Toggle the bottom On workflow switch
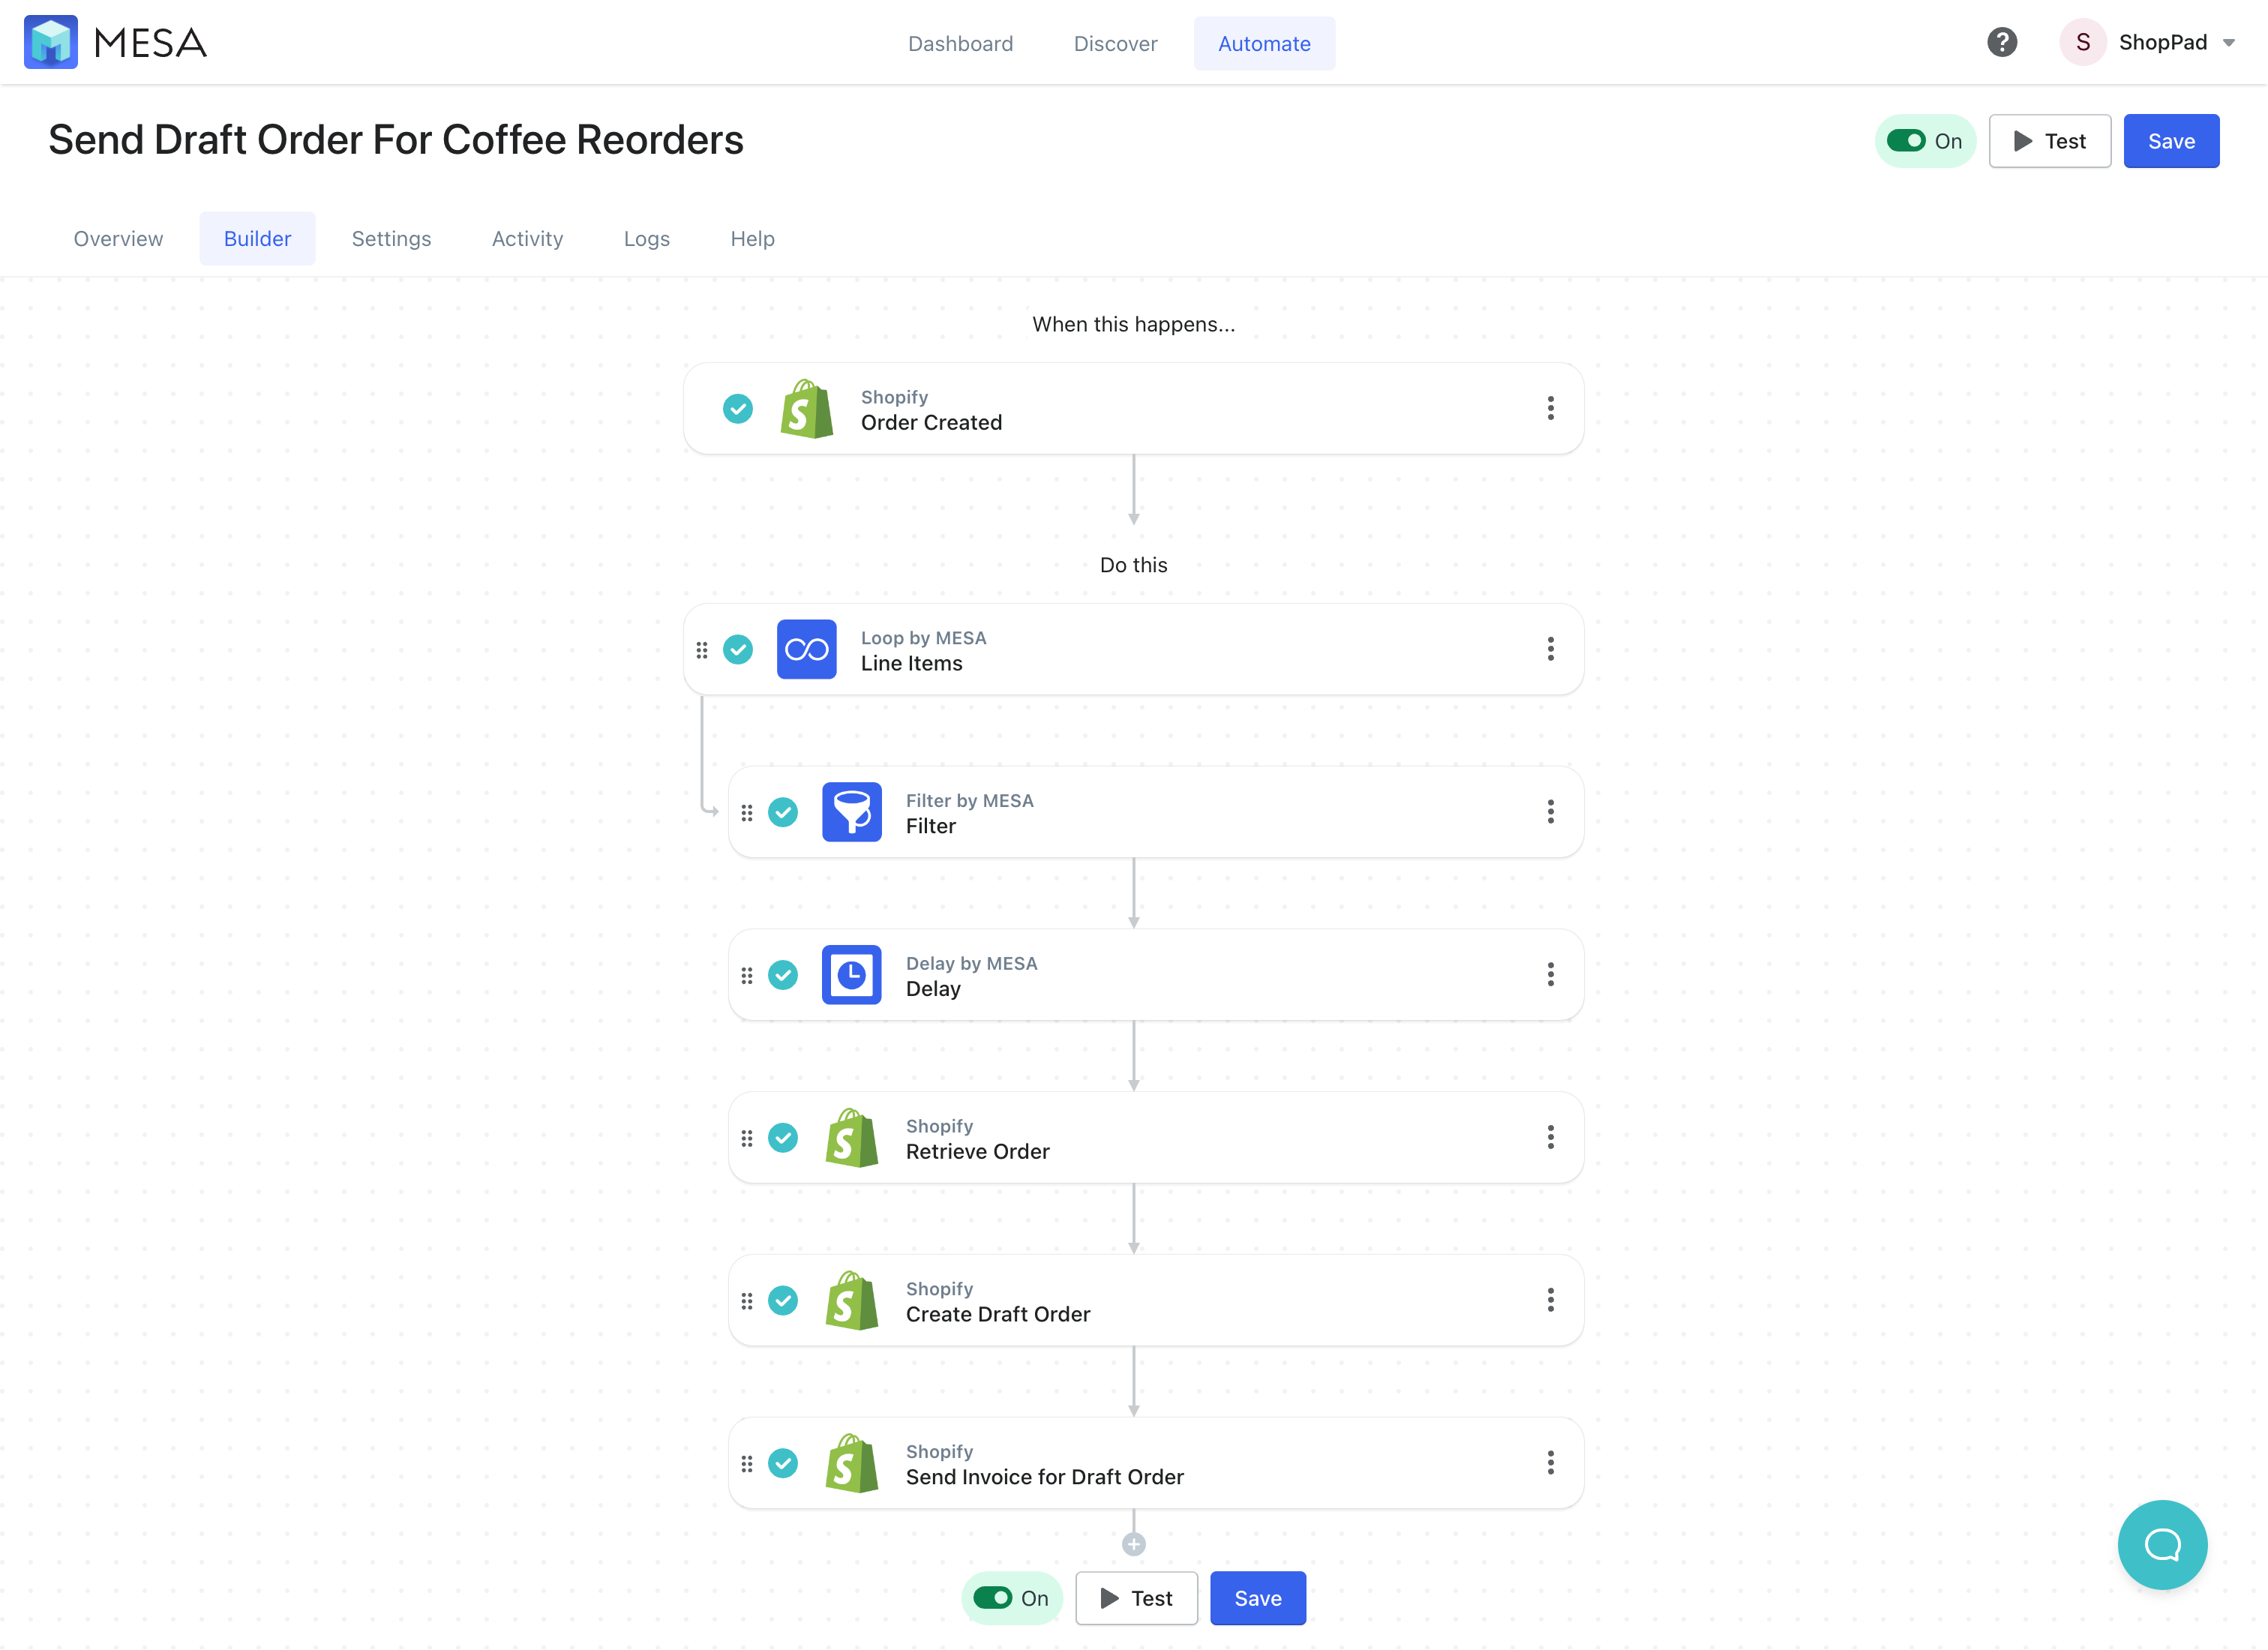Image resolution: width=2268 pixels, height=1650 pixels. [x=992, y=1598]
